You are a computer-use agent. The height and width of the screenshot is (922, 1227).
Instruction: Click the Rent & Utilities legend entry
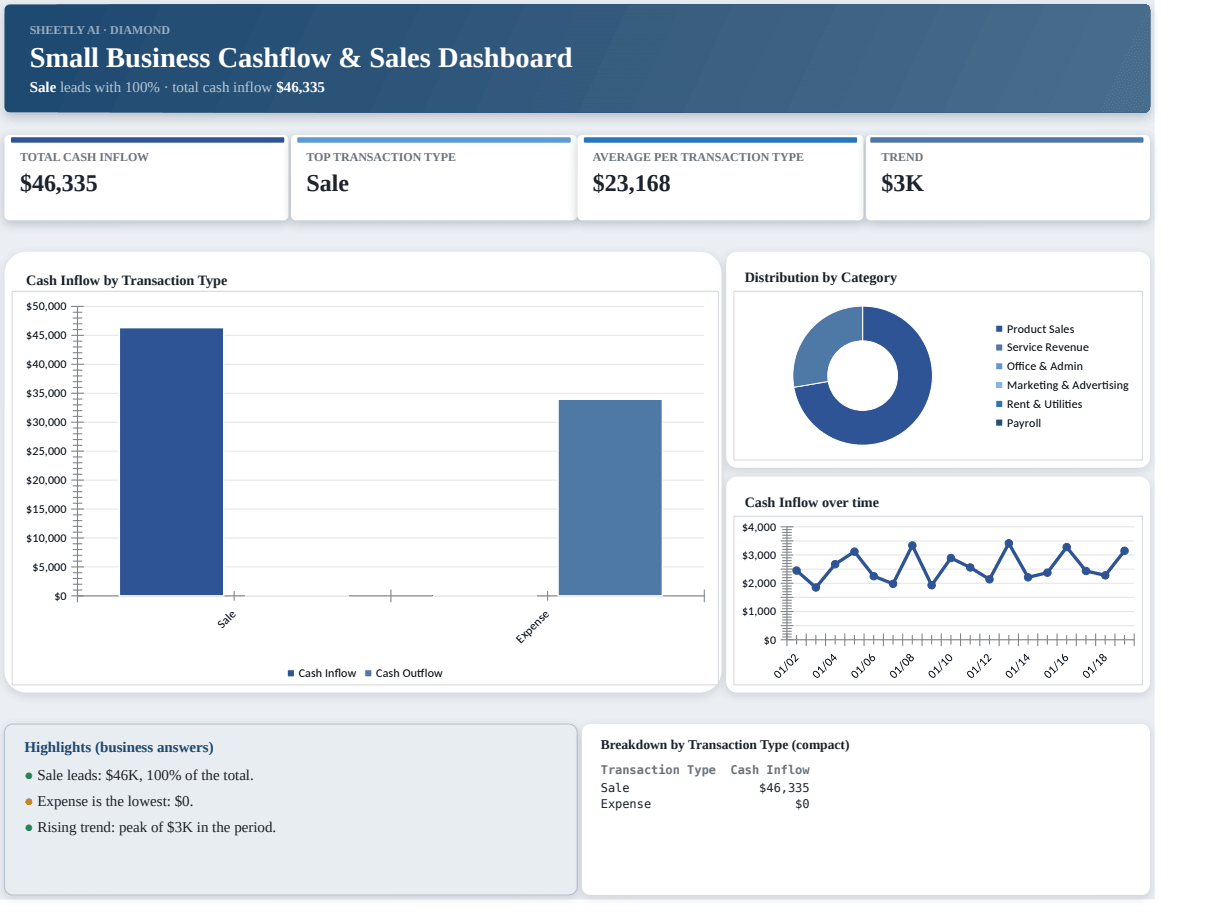tap(1039, 405)
